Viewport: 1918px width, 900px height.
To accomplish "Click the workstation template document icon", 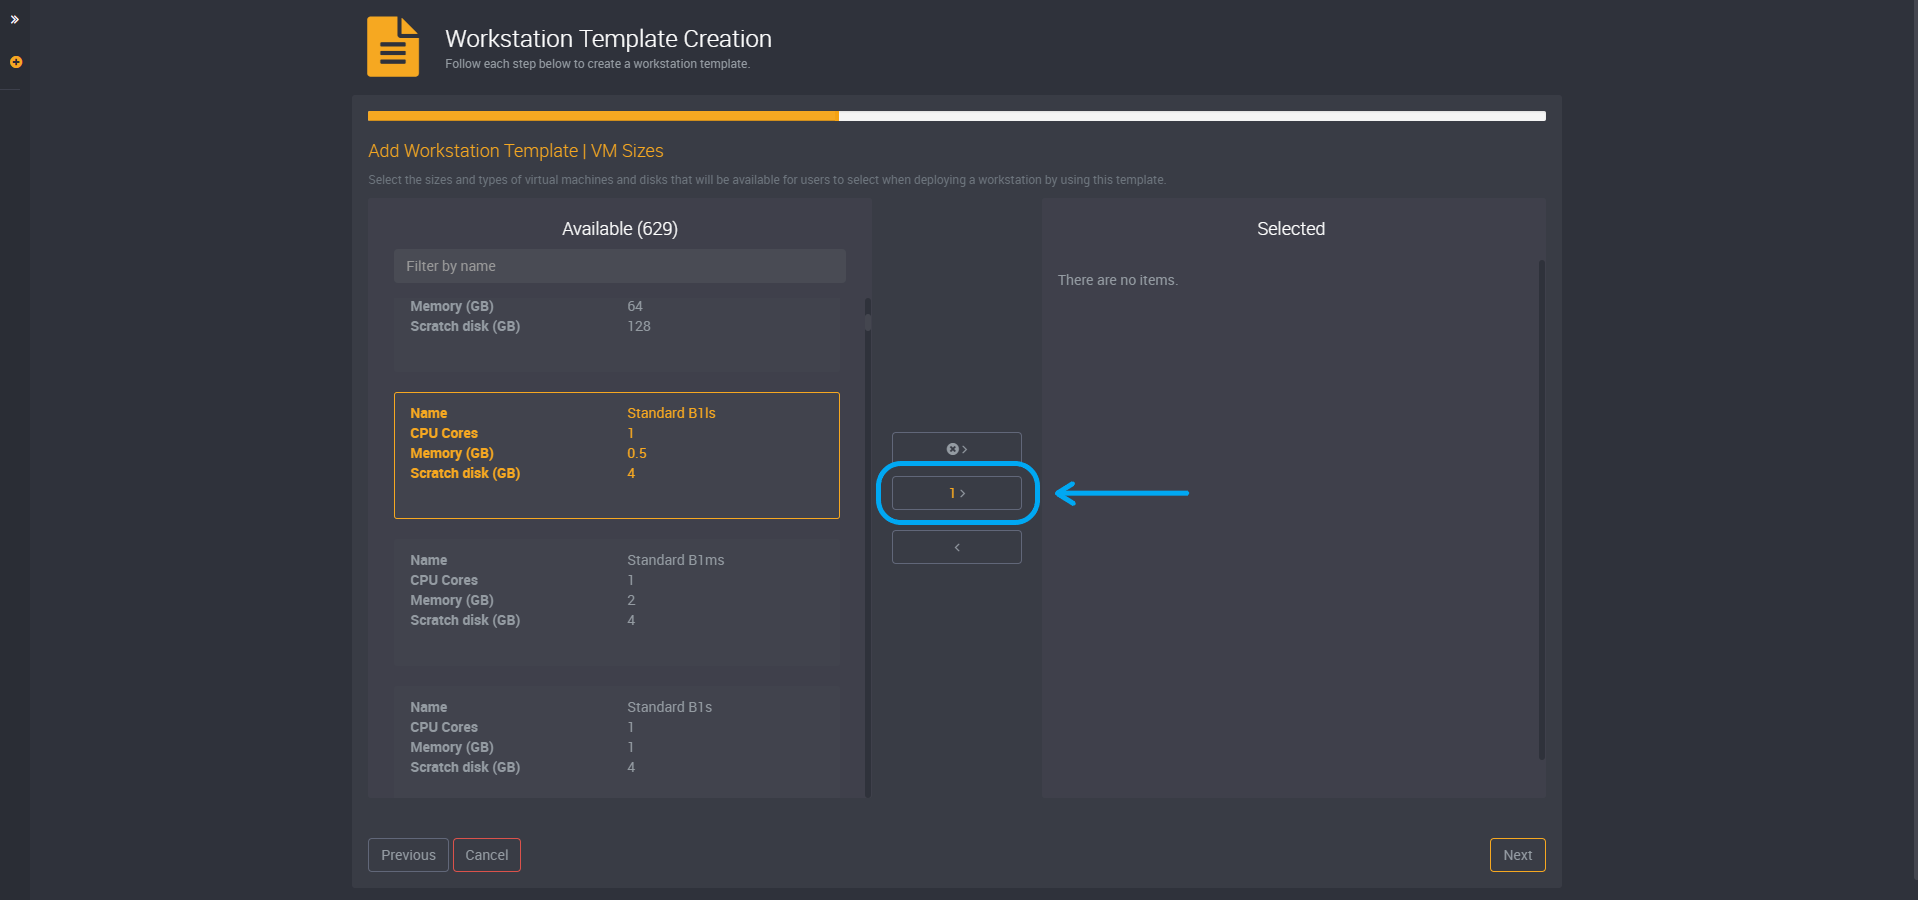I will pyautogui.click(x=393, y=46).
